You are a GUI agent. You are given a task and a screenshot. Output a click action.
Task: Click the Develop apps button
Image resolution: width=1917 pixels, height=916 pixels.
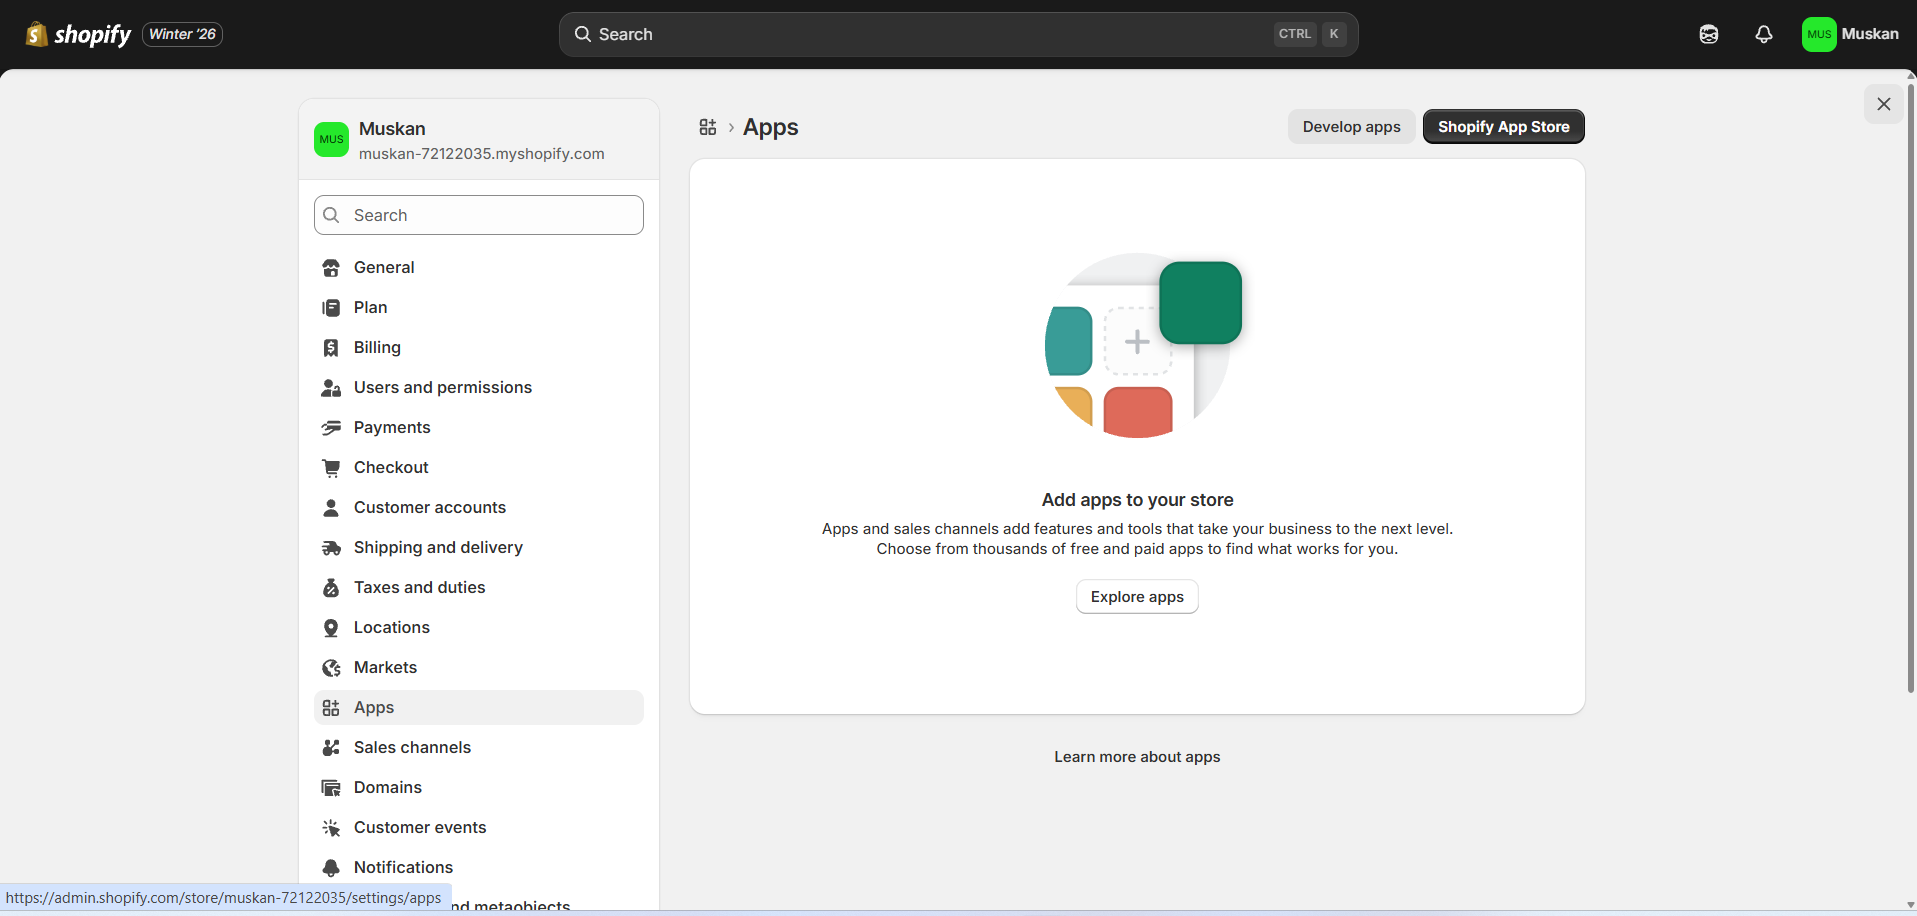pos(1351,127)
